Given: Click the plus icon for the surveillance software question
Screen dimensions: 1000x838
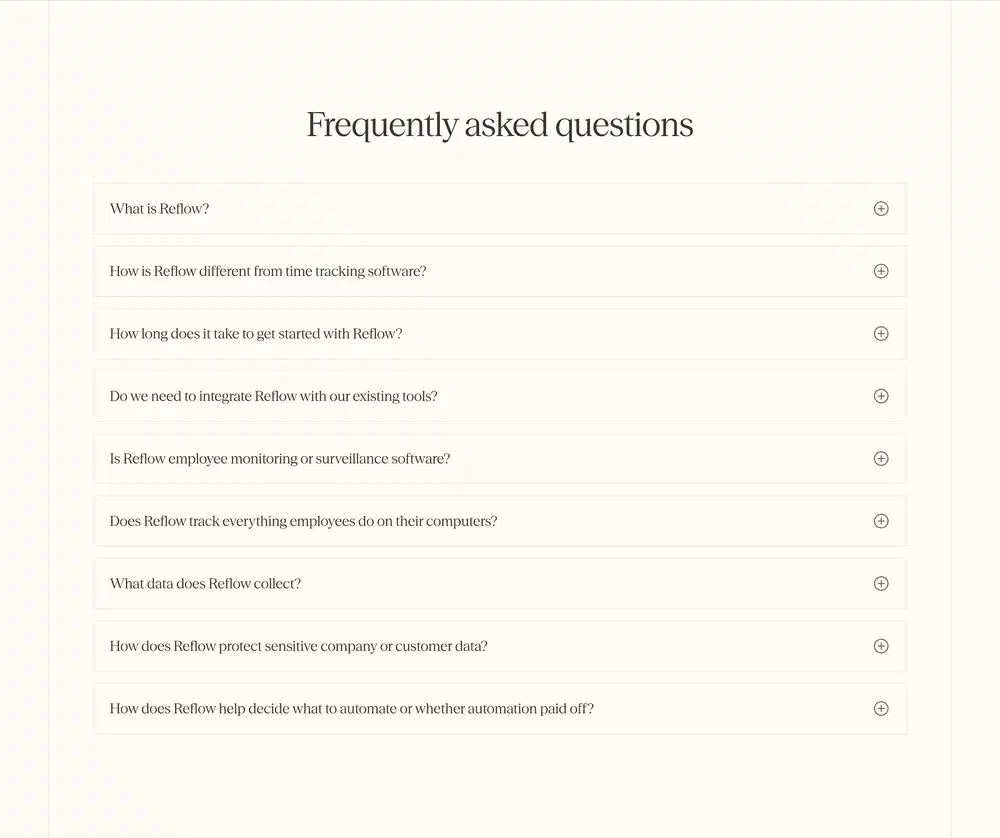Looking at the screenshot, I should [881, 458].
